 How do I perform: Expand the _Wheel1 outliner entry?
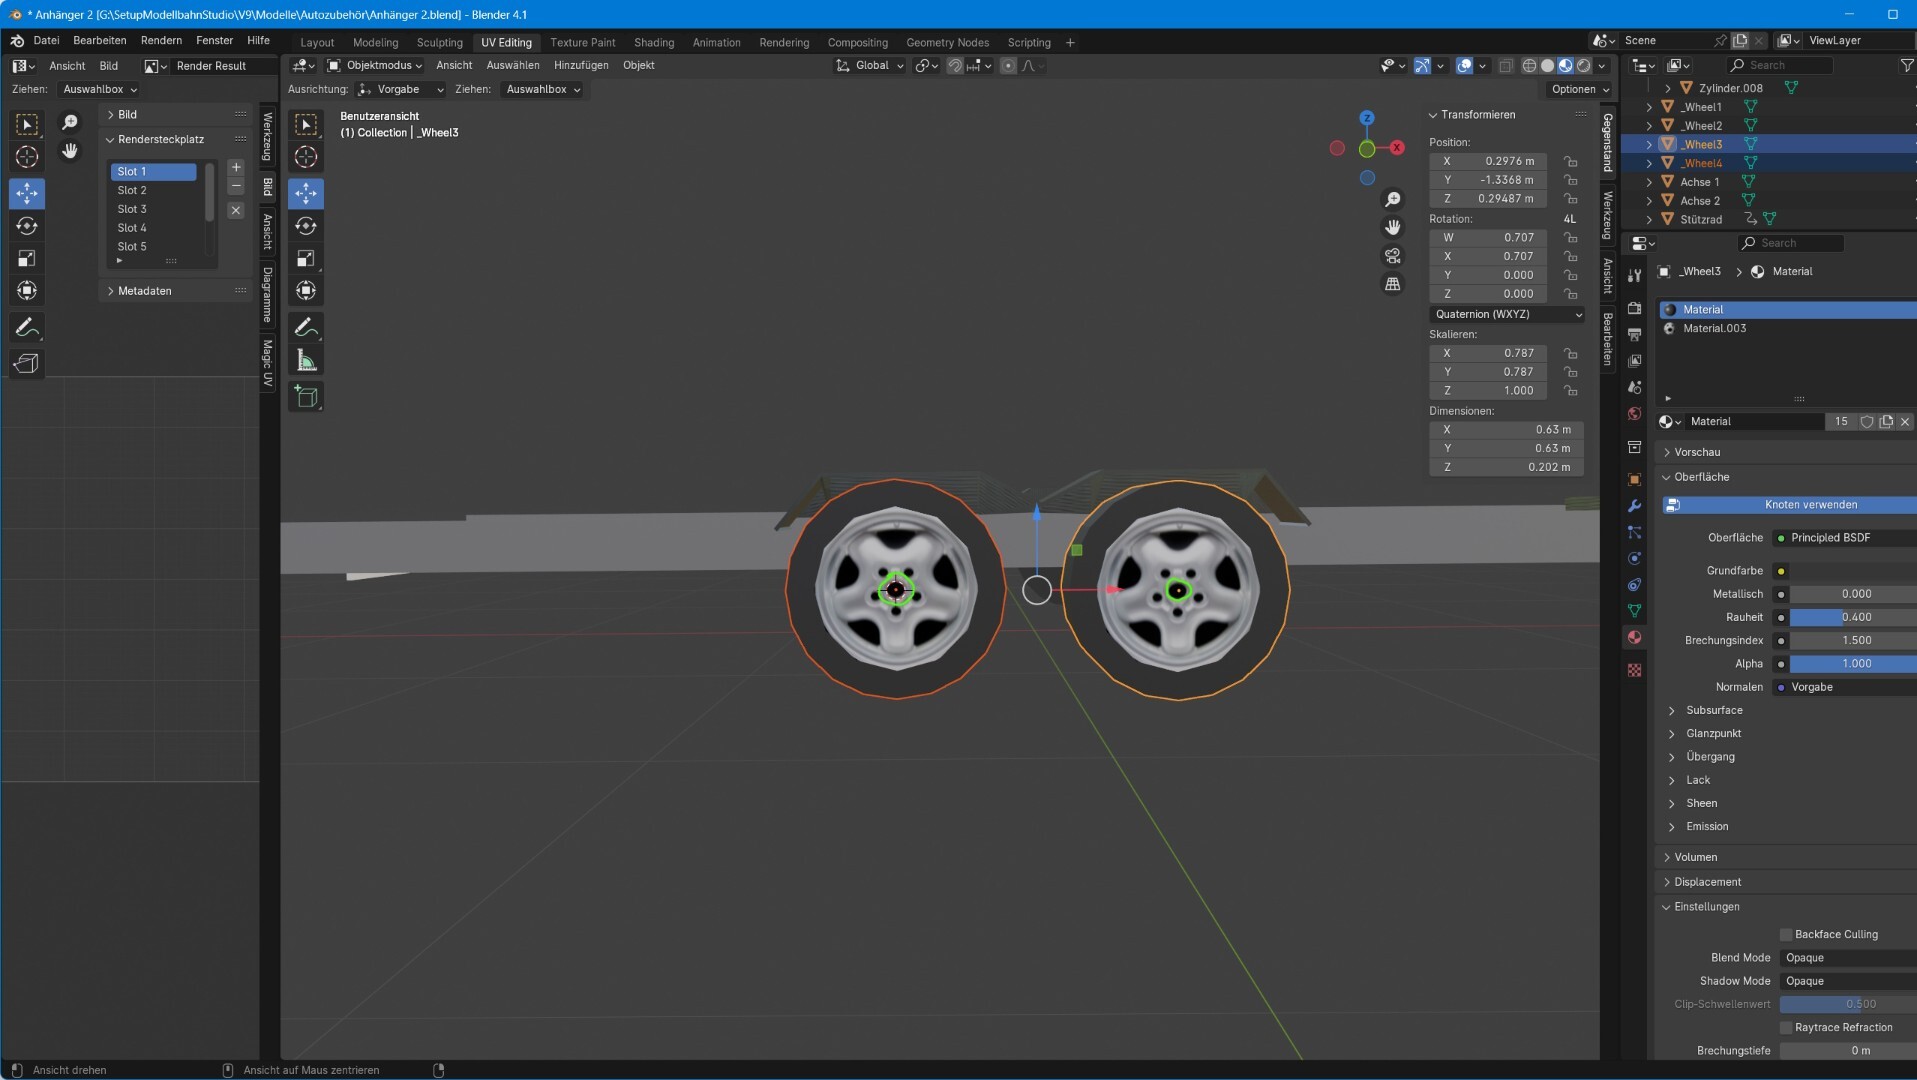point(1649,107)
